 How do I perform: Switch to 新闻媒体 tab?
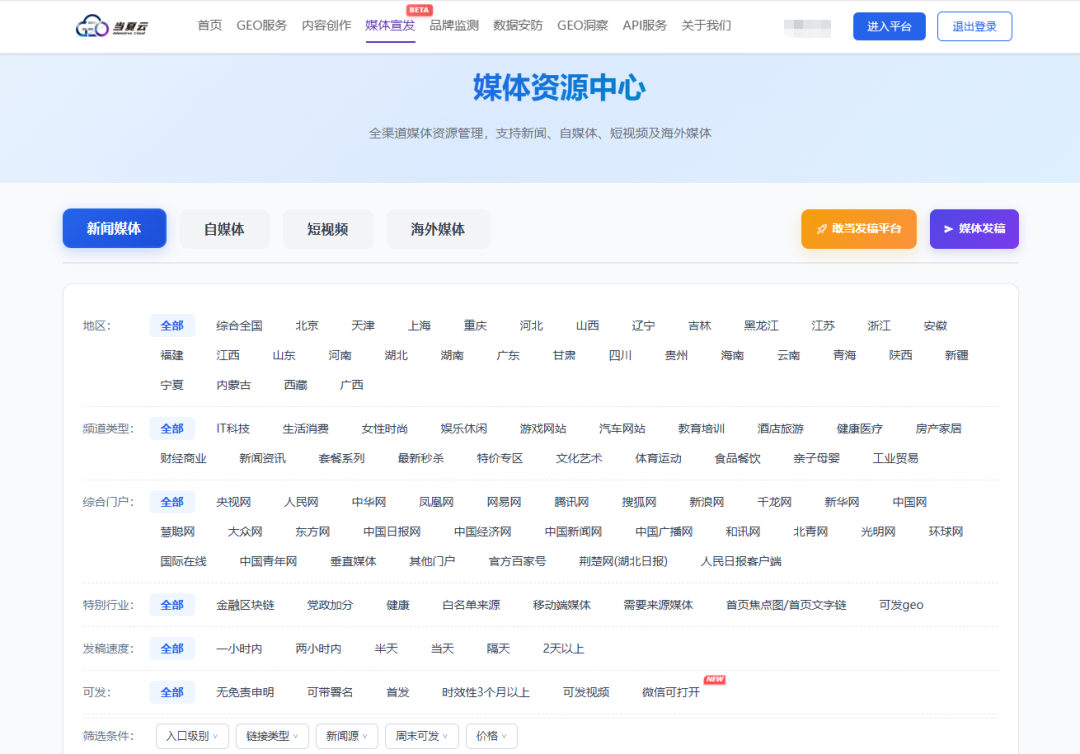click(114, 229)
